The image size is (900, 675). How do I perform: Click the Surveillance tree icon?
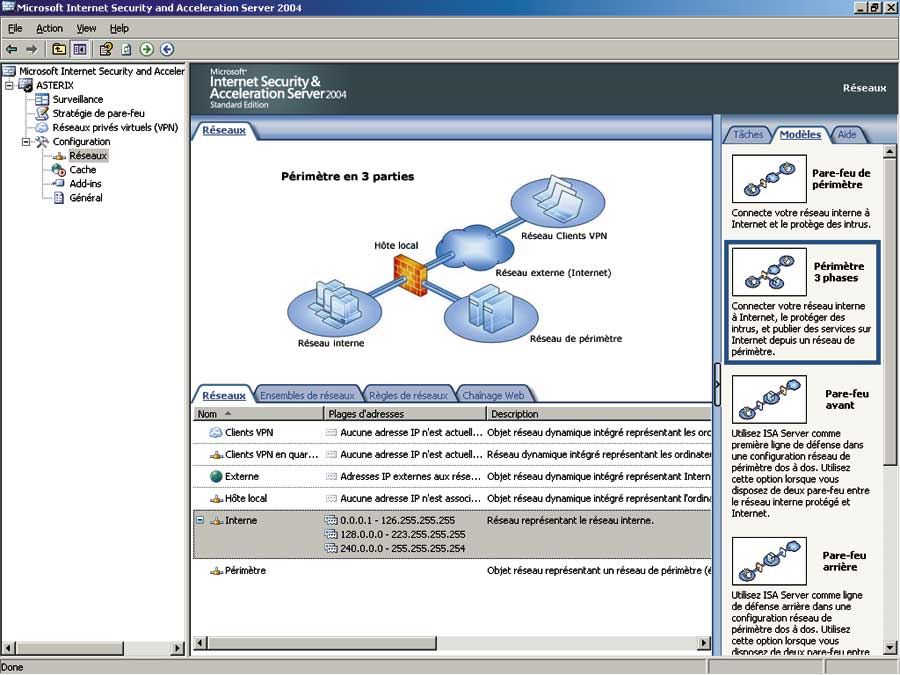coord(42,99)
